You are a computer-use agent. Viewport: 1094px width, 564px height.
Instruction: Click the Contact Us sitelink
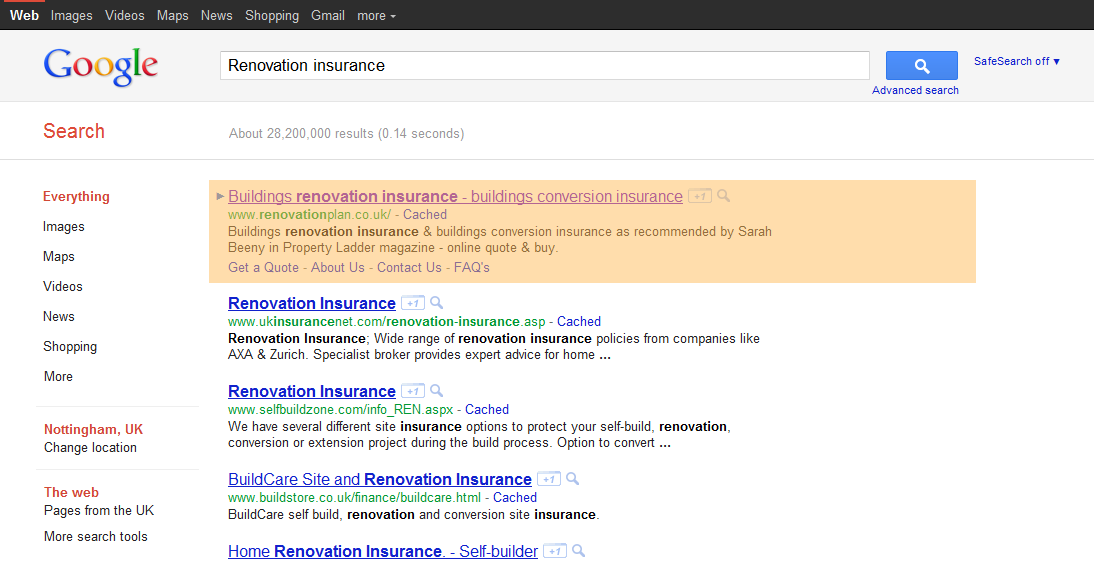[409, 267]
